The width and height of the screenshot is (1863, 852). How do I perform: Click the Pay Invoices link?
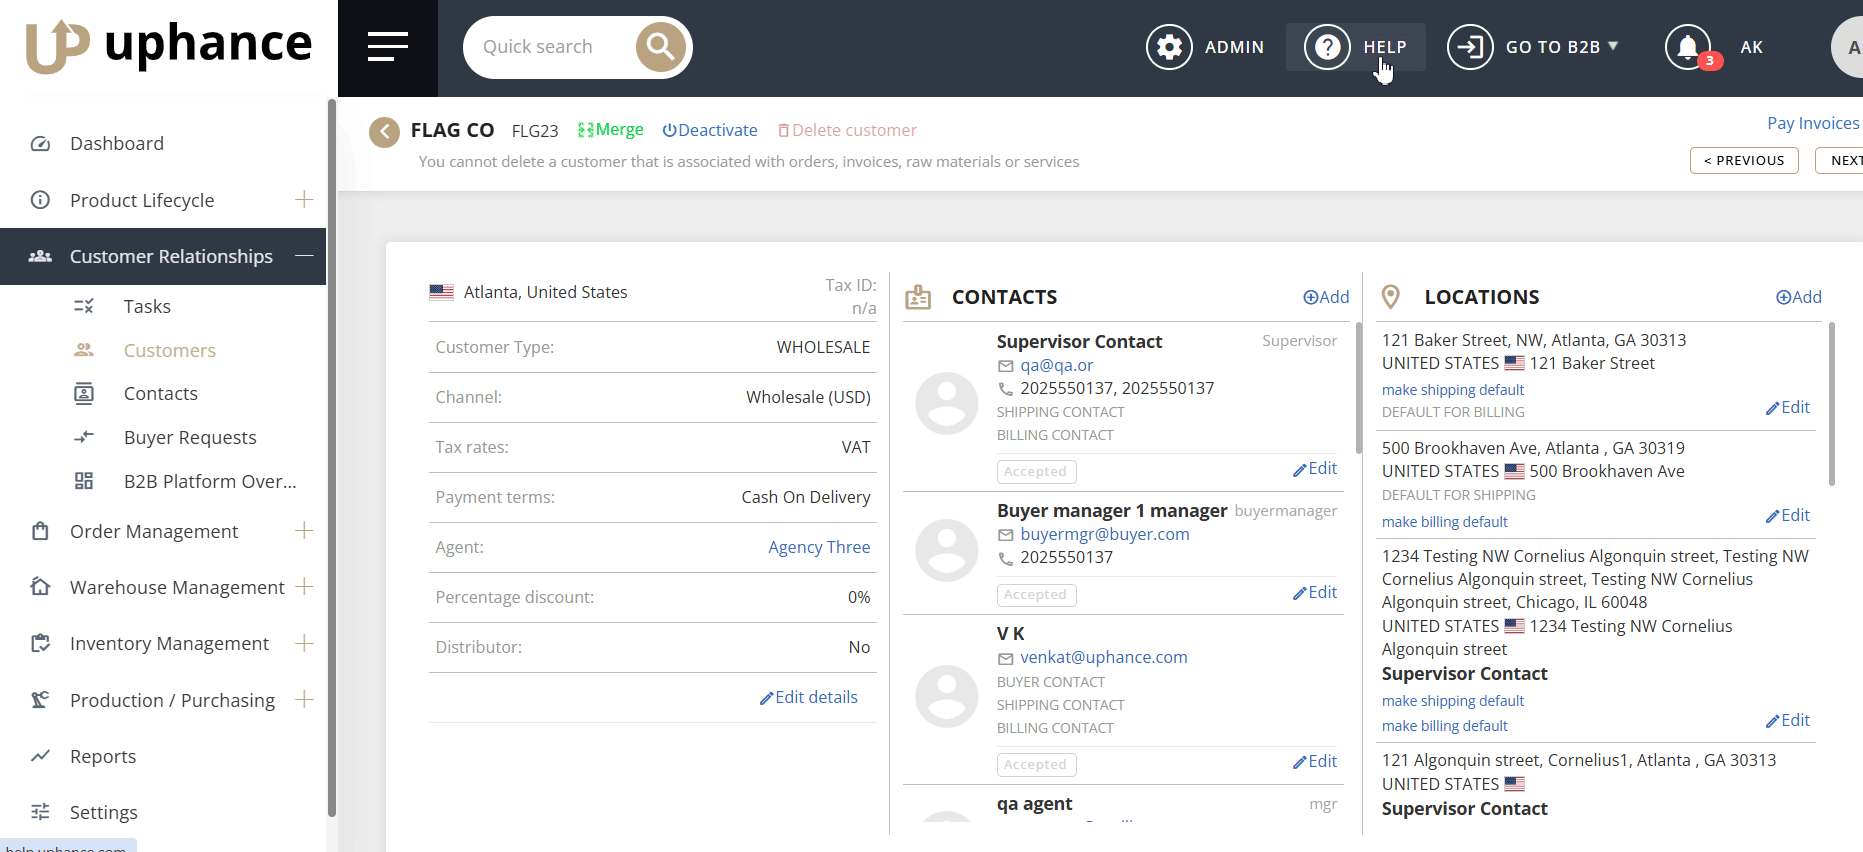pos(1812,123)
